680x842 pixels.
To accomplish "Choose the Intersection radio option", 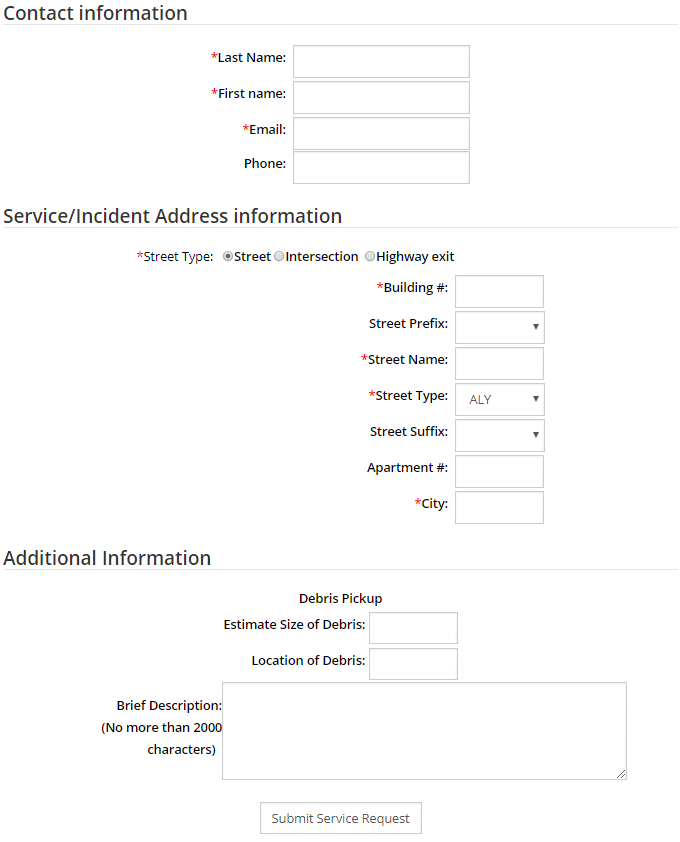I will (279, 257).
